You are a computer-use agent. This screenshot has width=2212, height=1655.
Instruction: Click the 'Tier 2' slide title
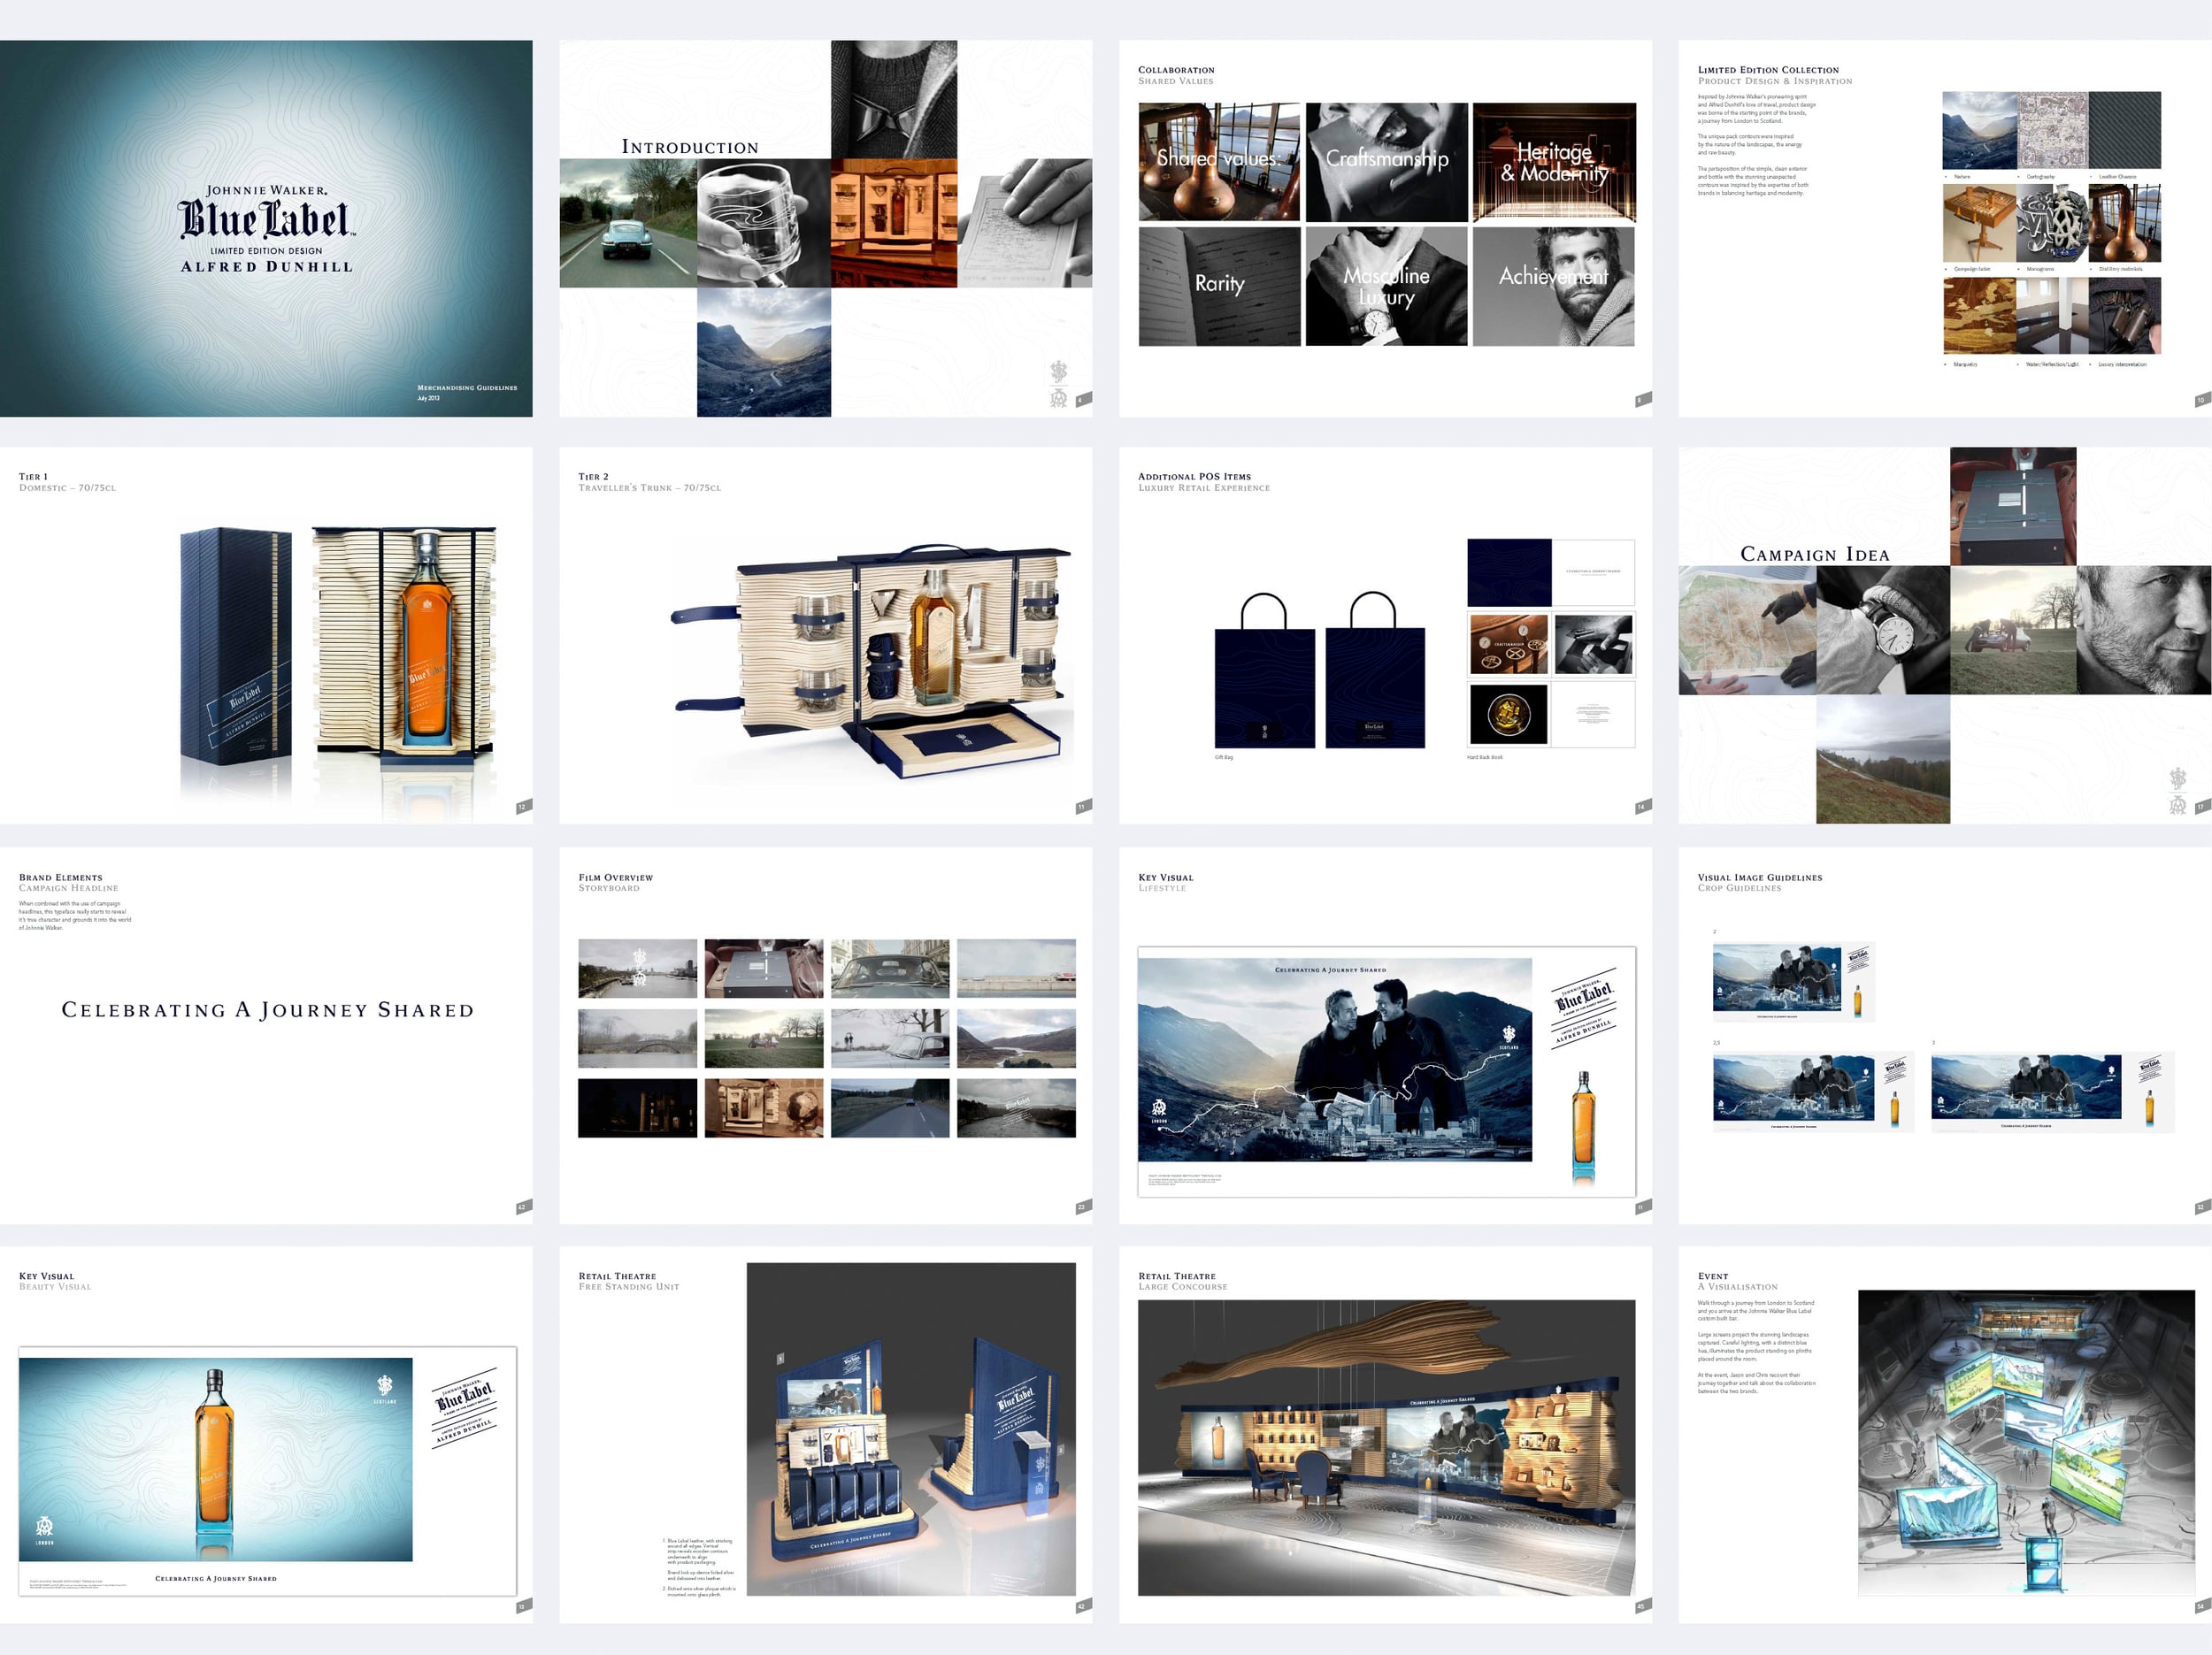point(593,477)
